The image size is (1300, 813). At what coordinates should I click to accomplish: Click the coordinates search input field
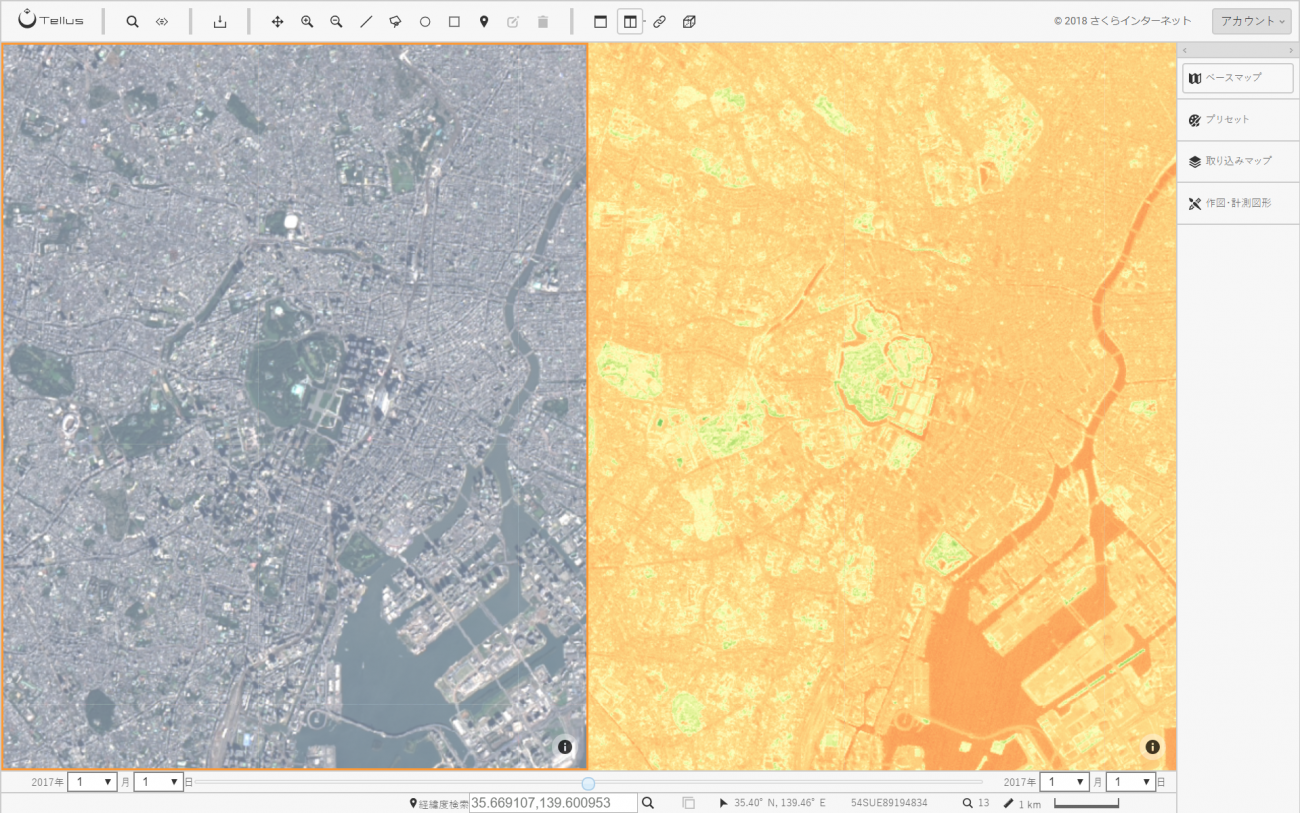tap(553, 803)
